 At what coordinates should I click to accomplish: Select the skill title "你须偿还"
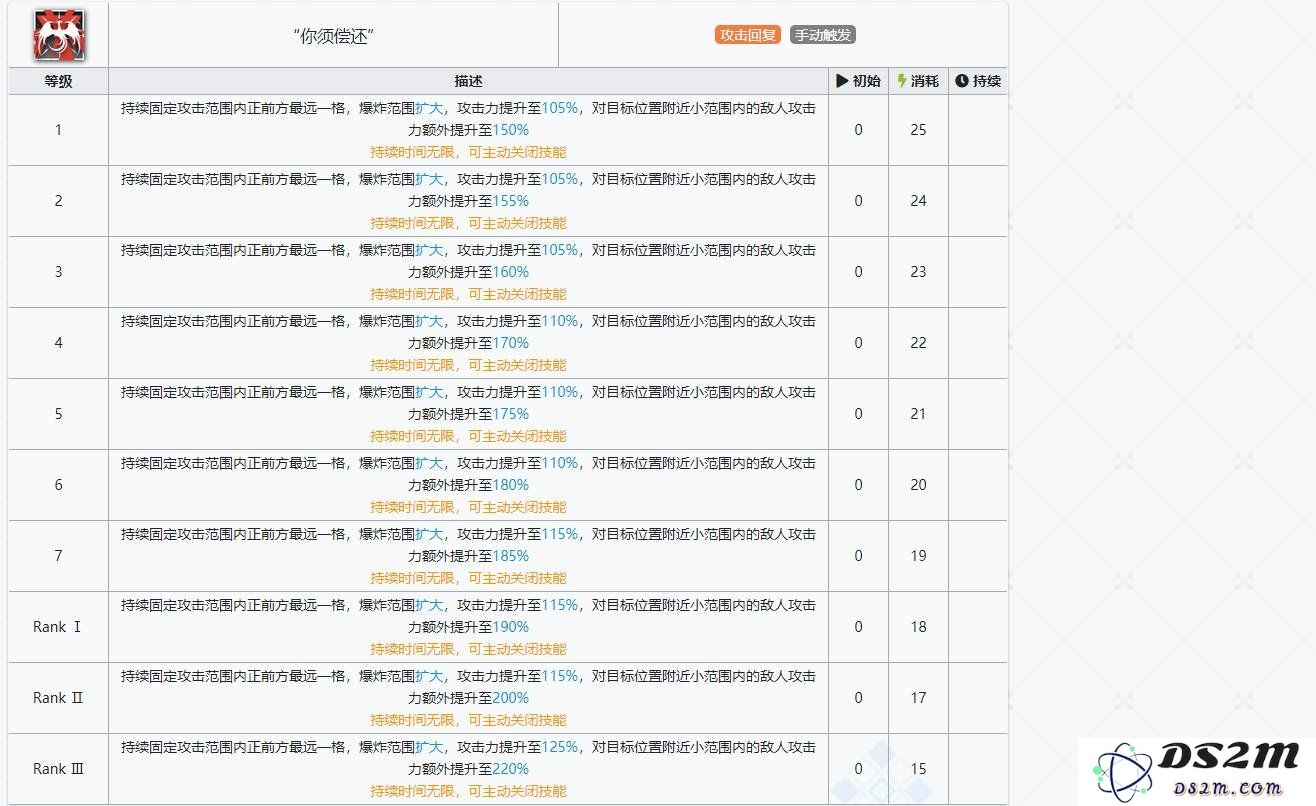tap(333, 36)
